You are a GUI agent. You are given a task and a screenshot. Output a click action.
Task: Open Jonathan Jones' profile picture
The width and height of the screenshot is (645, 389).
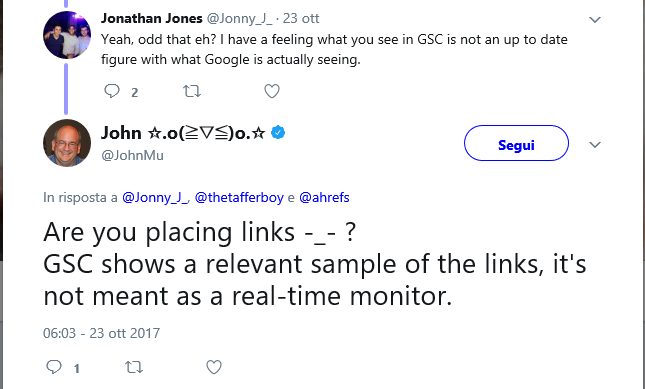tap(67, 35)
